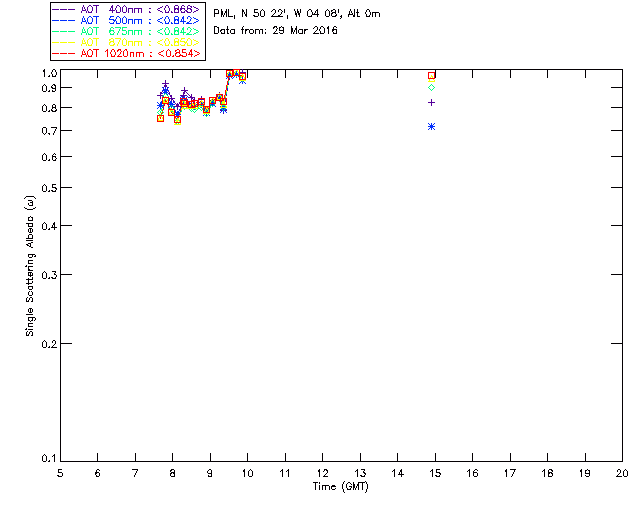The height and width of the screenshot is (512, 640).
Task: Click y-axis tick label 0.8
Action: click(x=49, y=108)
